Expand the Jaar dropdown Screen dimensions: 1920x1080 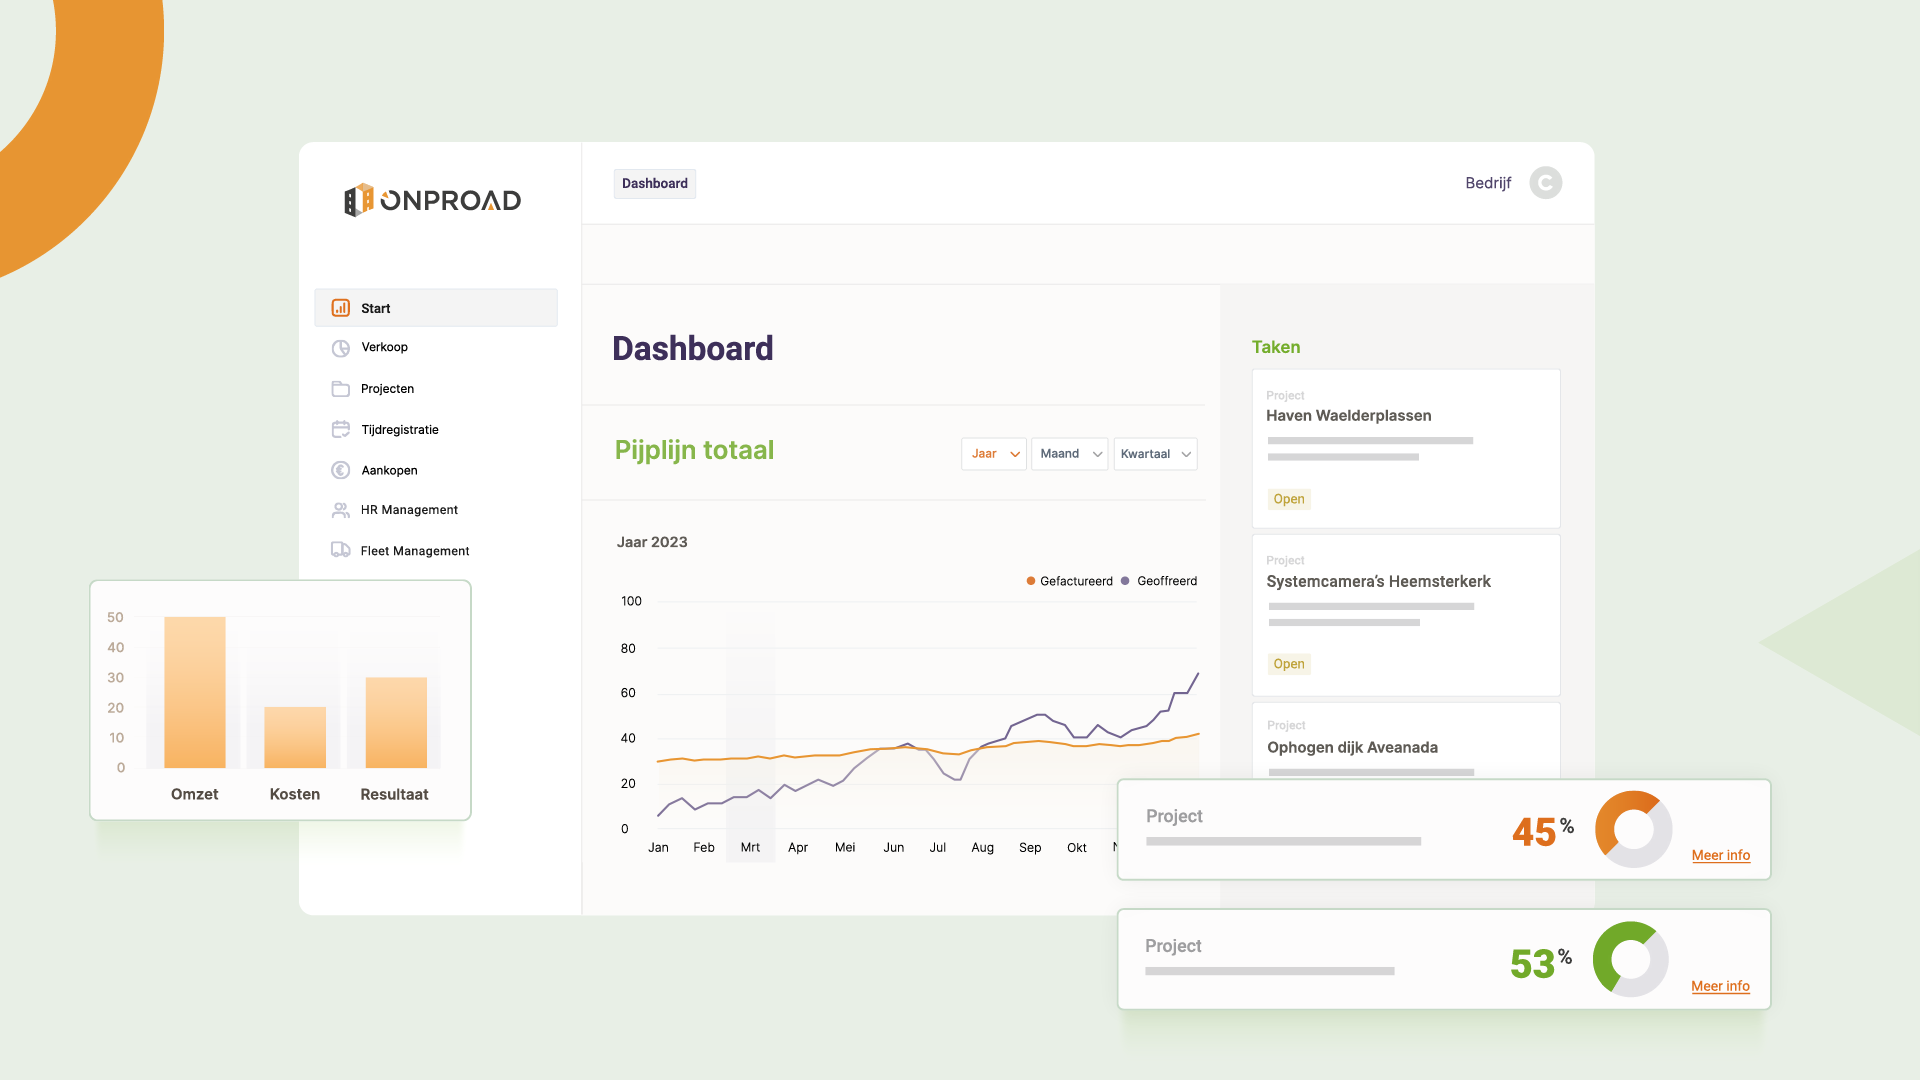tap(994, 454)
